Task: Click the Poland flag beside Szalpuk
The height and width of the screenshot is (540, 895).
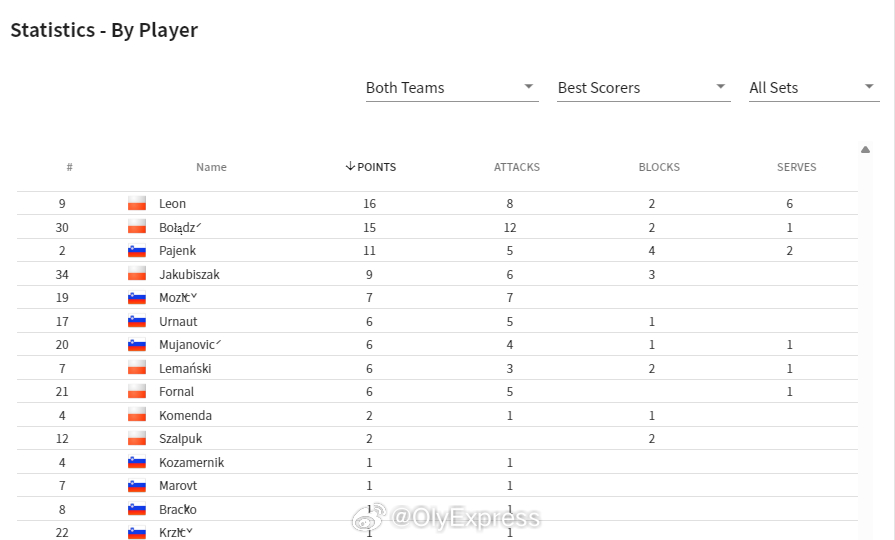Action: pyautogui.click(x=137, y=438)
